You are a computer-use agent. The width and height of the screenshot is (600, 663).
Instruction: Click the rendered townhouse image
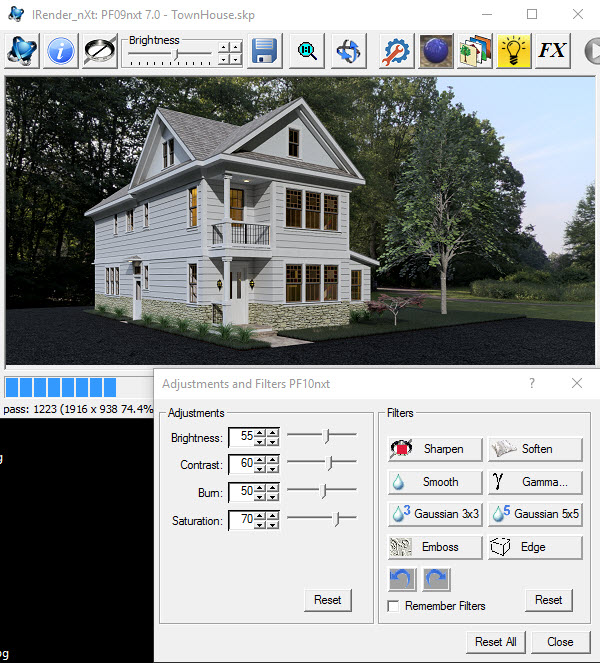pyautogui.click(x=300, y=220)
